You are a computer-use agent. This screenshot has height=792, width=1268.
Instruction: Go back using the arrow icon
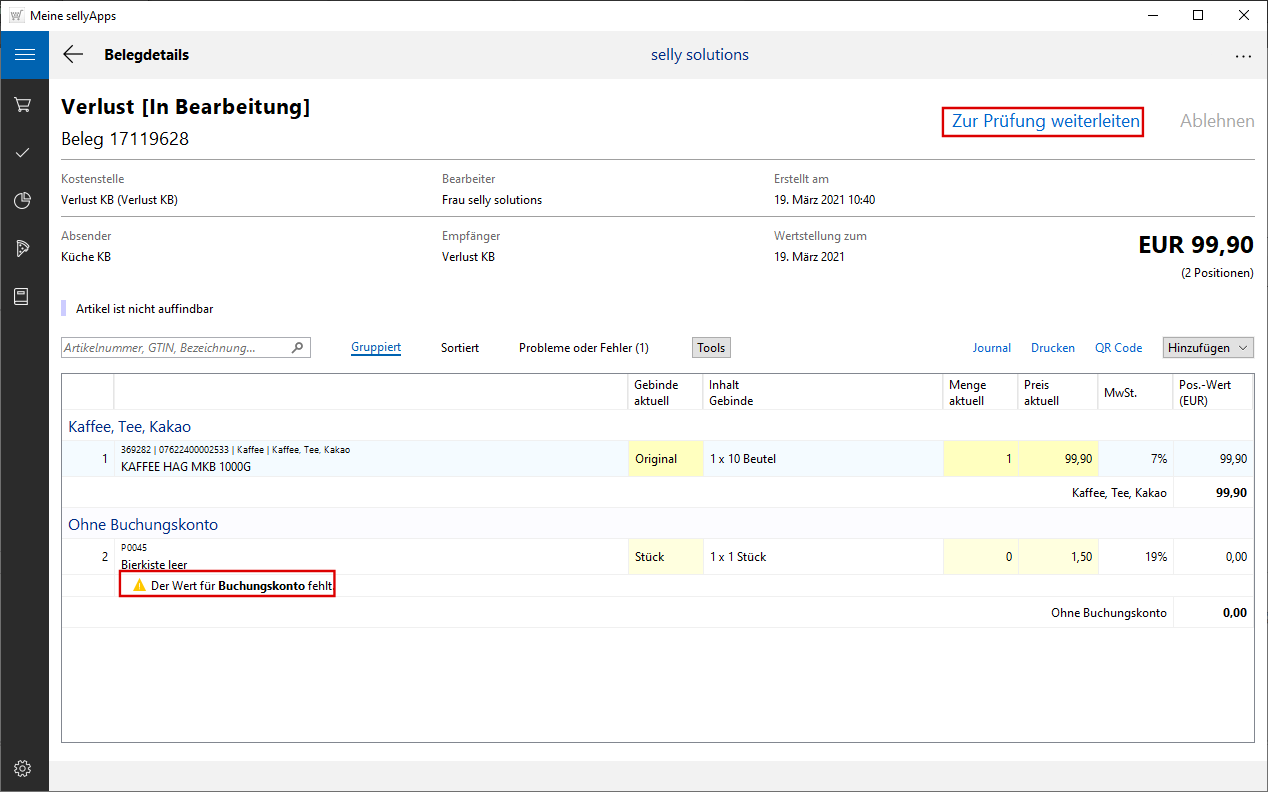point(73,55)
